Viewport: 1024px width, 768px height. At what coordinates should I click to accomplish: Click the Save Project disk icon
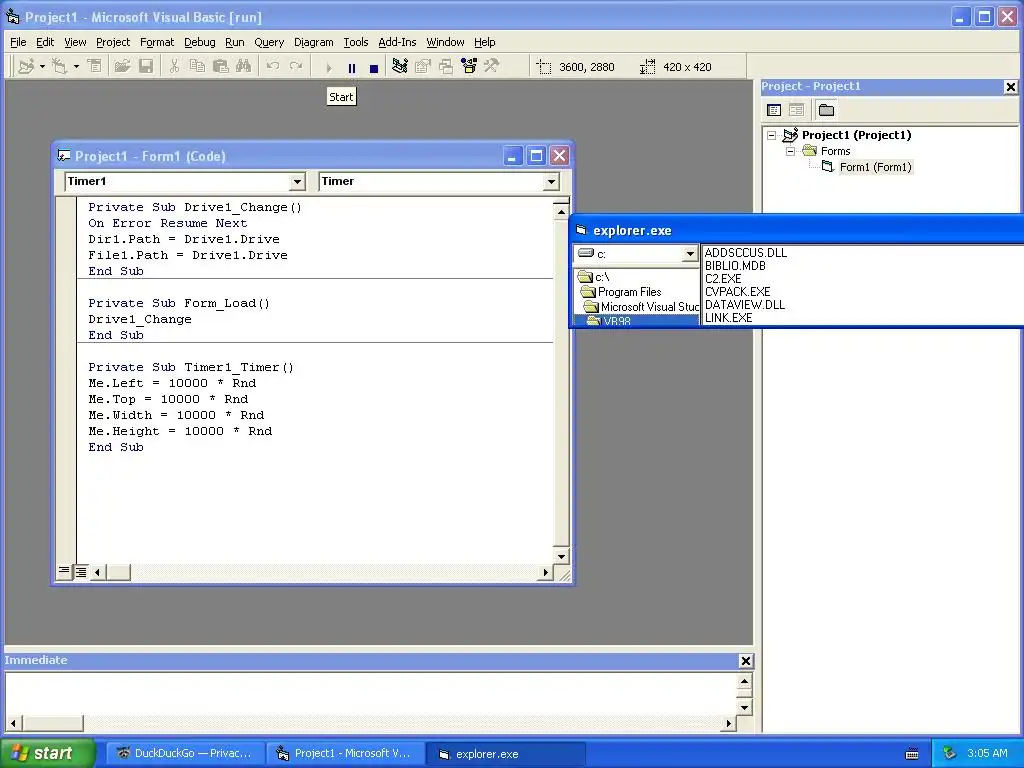click(x=146, y=67)
